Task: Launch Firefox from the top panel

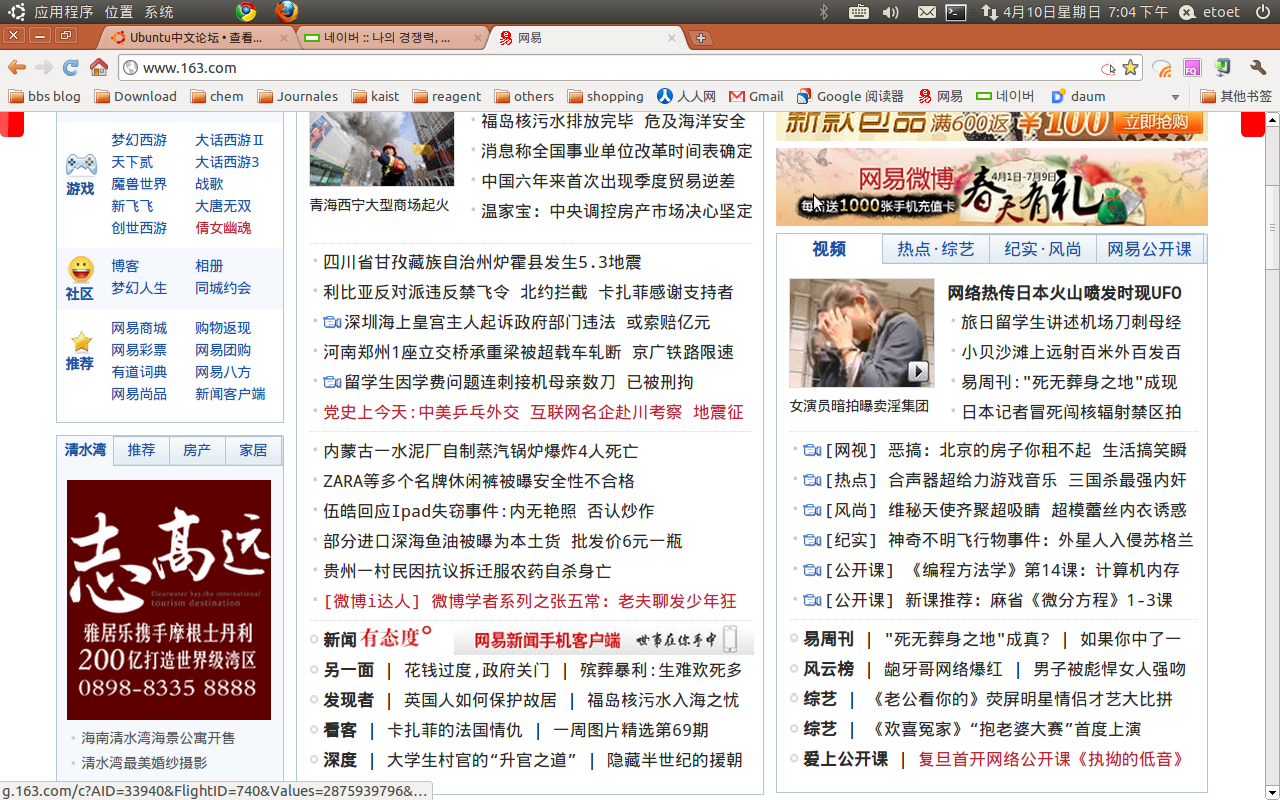Action: point(287,12)
